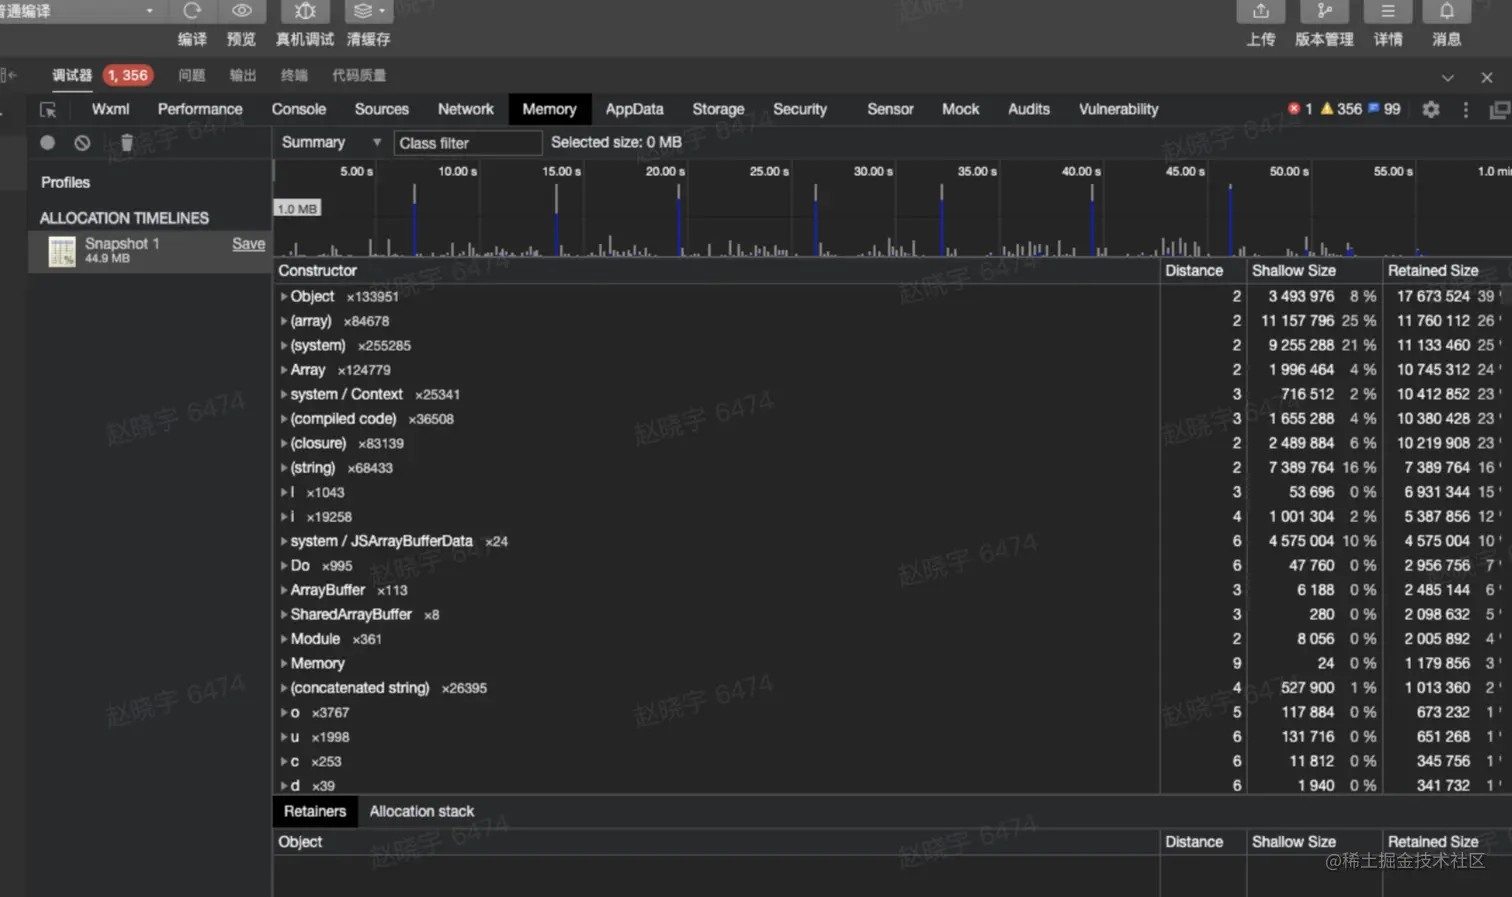Expand the (closure) constructor row
The image size is (1512, 897).
[x=284, y=444]
